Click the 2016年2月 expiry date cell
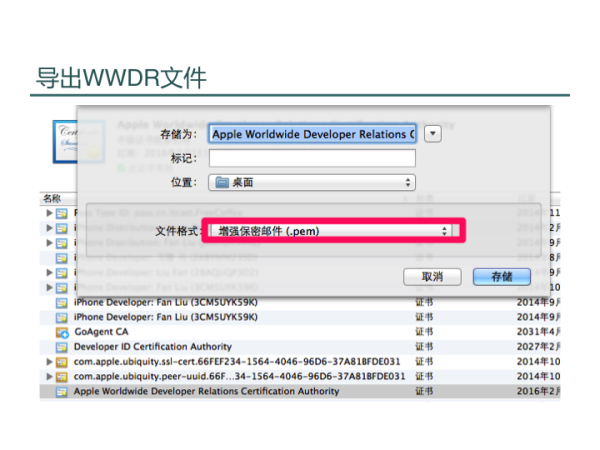 [538, 391]
